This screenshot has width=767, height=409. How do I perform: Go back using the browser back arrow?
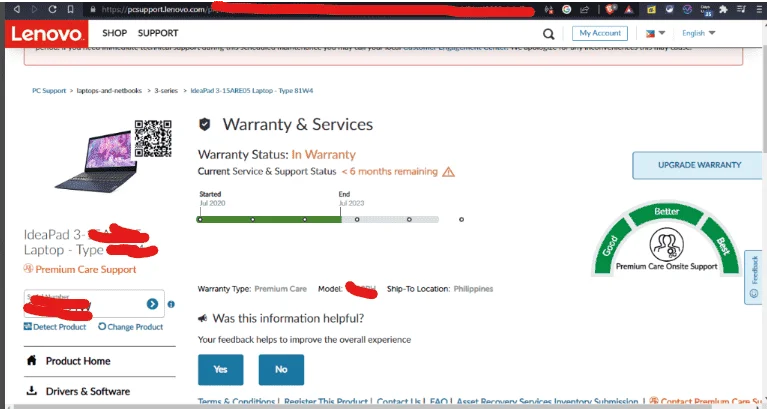[17, 9]
